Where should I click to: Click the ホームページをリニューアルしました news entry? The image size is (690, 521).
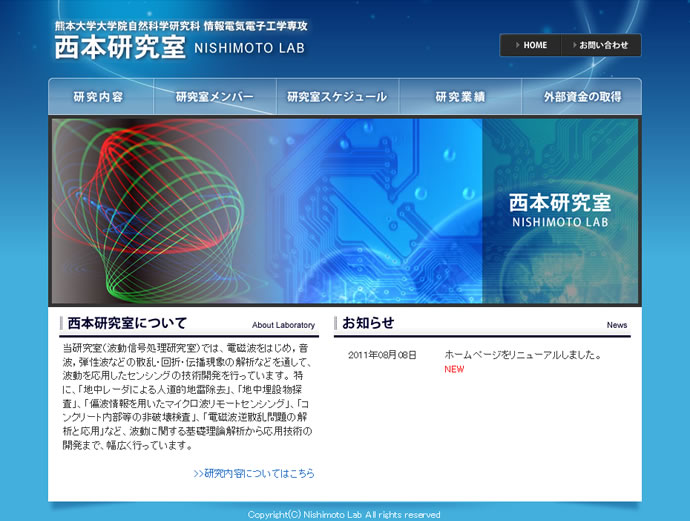coord(523,355)
